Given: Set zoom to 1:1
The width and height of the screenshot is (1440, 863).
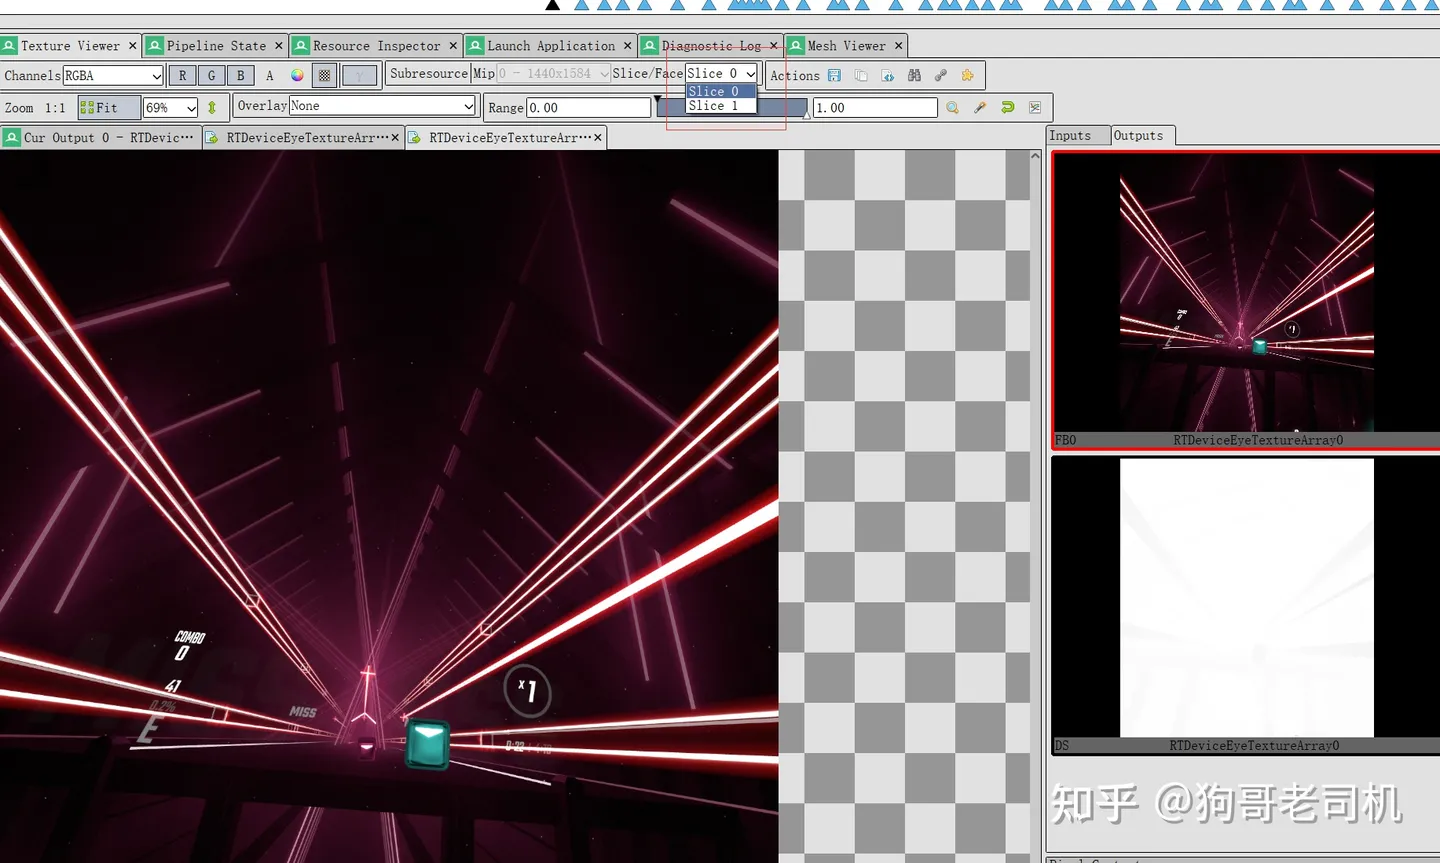Looking at the screenshot, I should click(x=55, y=107).
